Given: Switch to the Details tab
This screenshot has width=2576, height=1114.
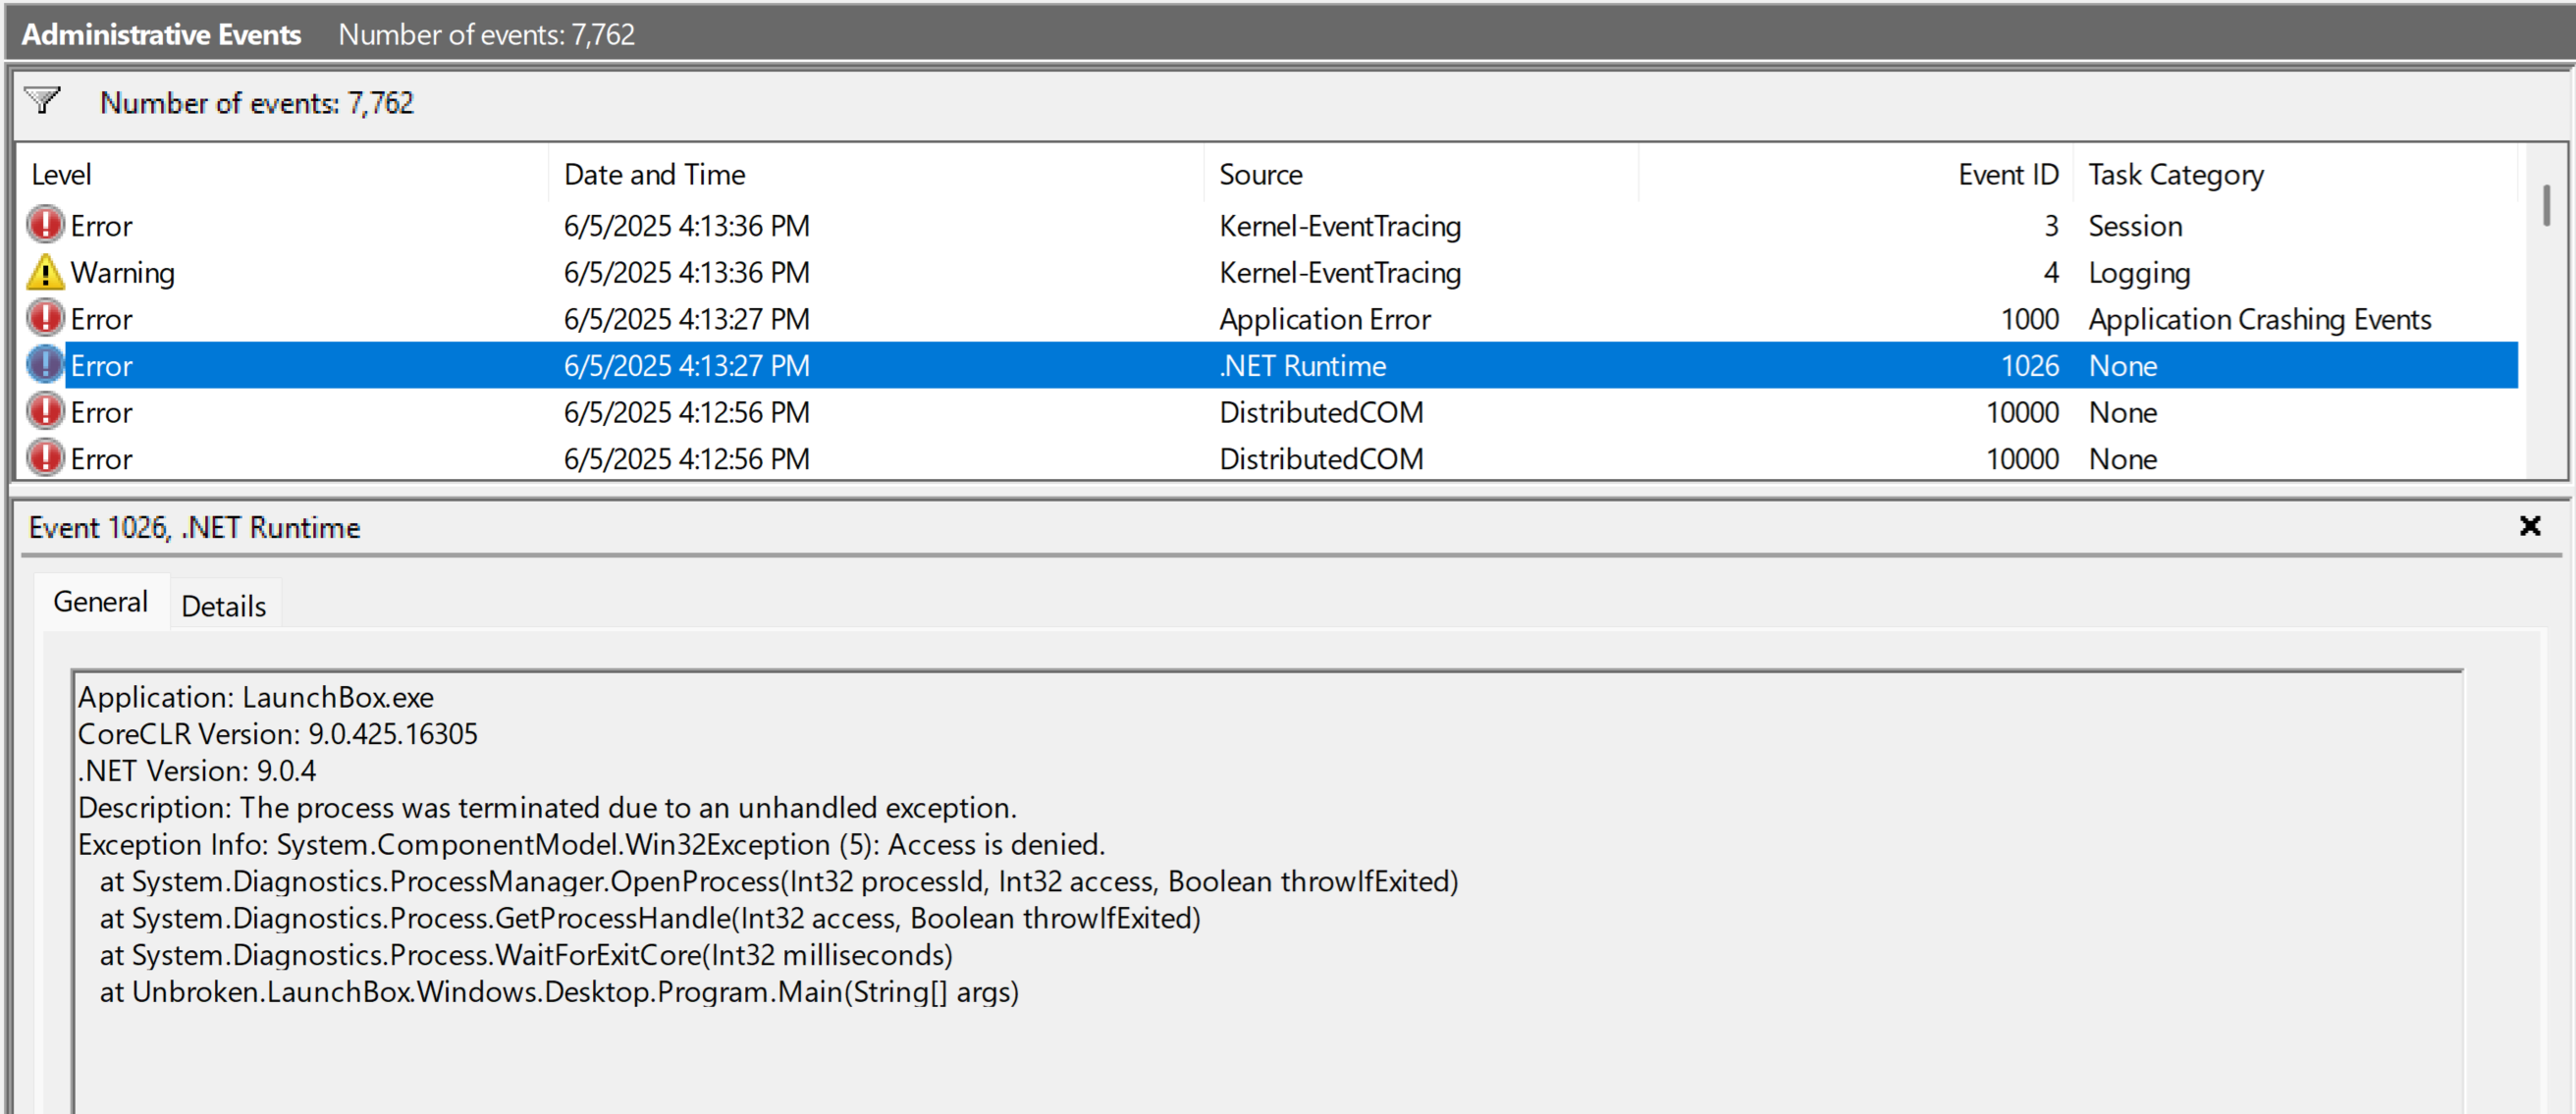Looking at the screenshot, I should pyautogui.click(x=223, y=606).
